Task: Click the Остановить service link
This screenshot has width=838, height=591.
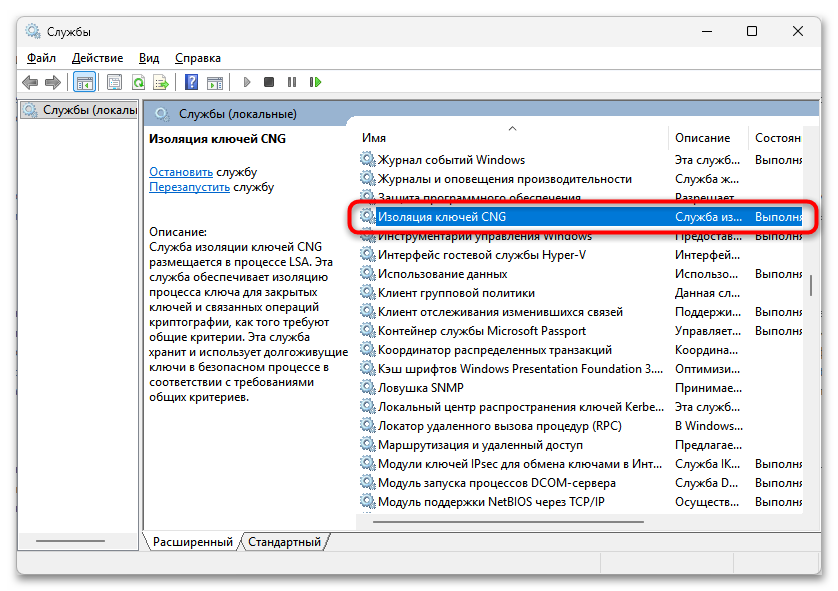Action: tap(181, 172)
